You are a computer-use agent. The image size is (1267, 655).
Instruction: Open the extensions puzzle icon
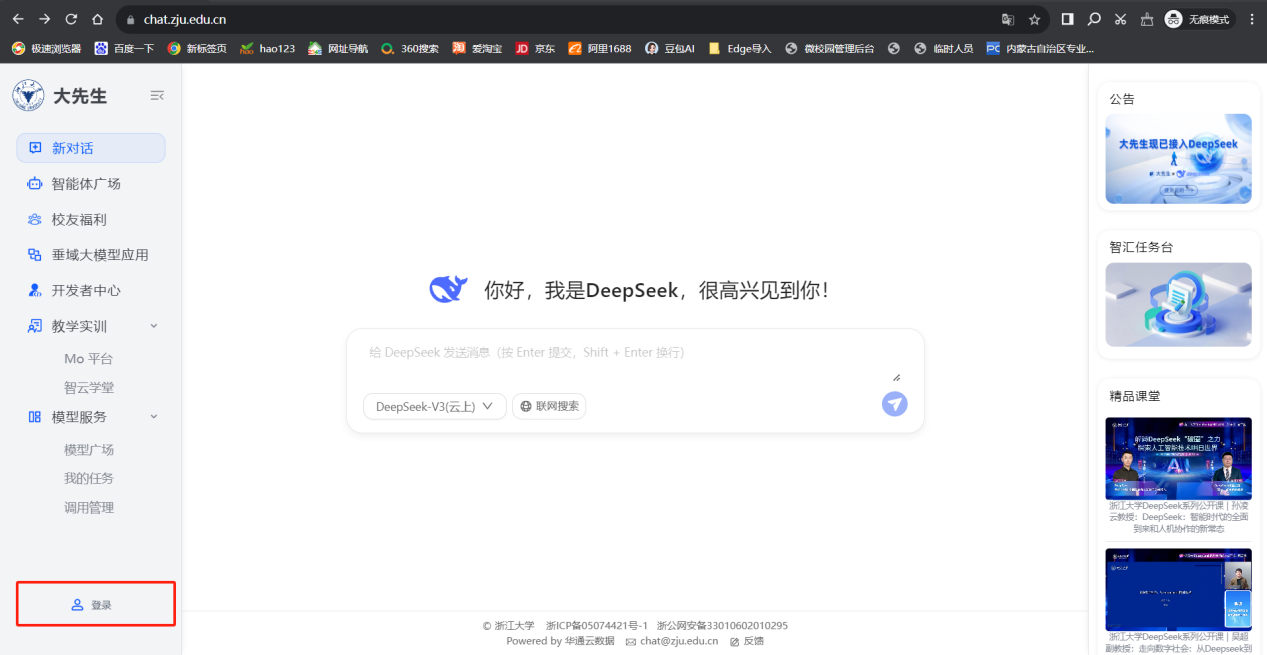point(1146,19)
